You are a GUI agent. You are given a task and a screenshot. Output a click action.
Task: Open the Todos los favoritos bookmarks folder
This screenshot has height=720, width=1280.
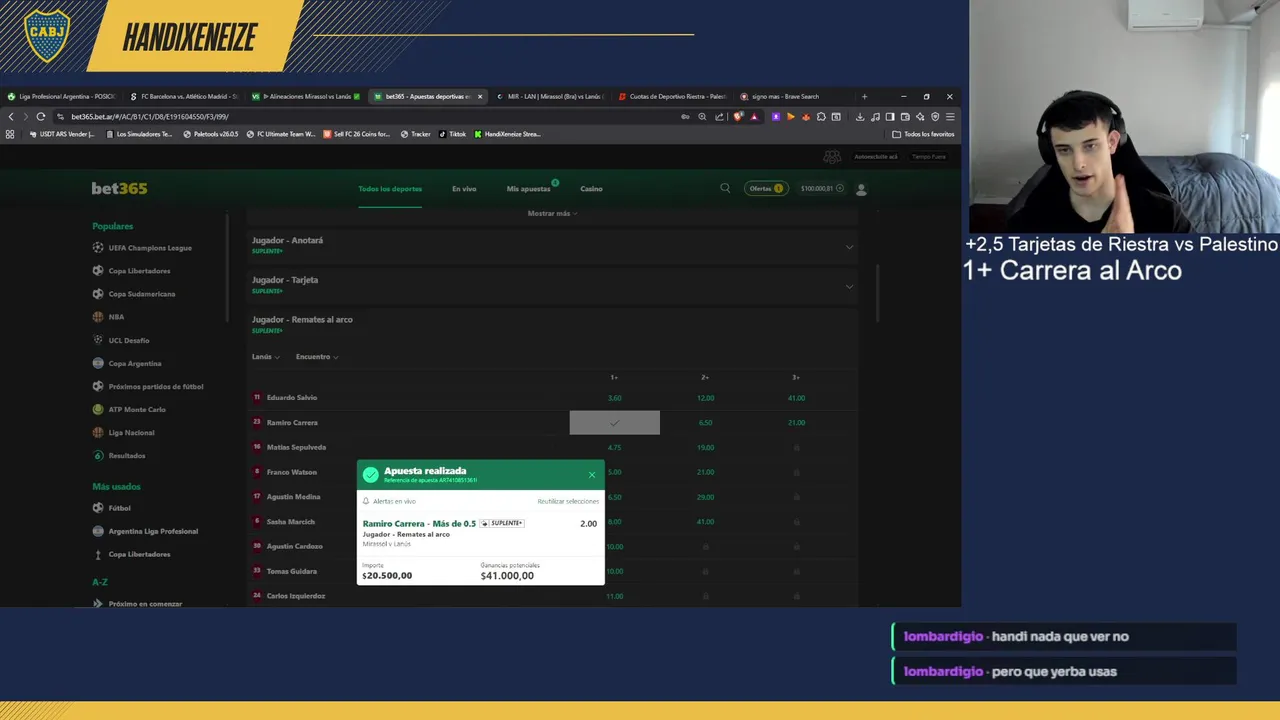tap(923, 134)
